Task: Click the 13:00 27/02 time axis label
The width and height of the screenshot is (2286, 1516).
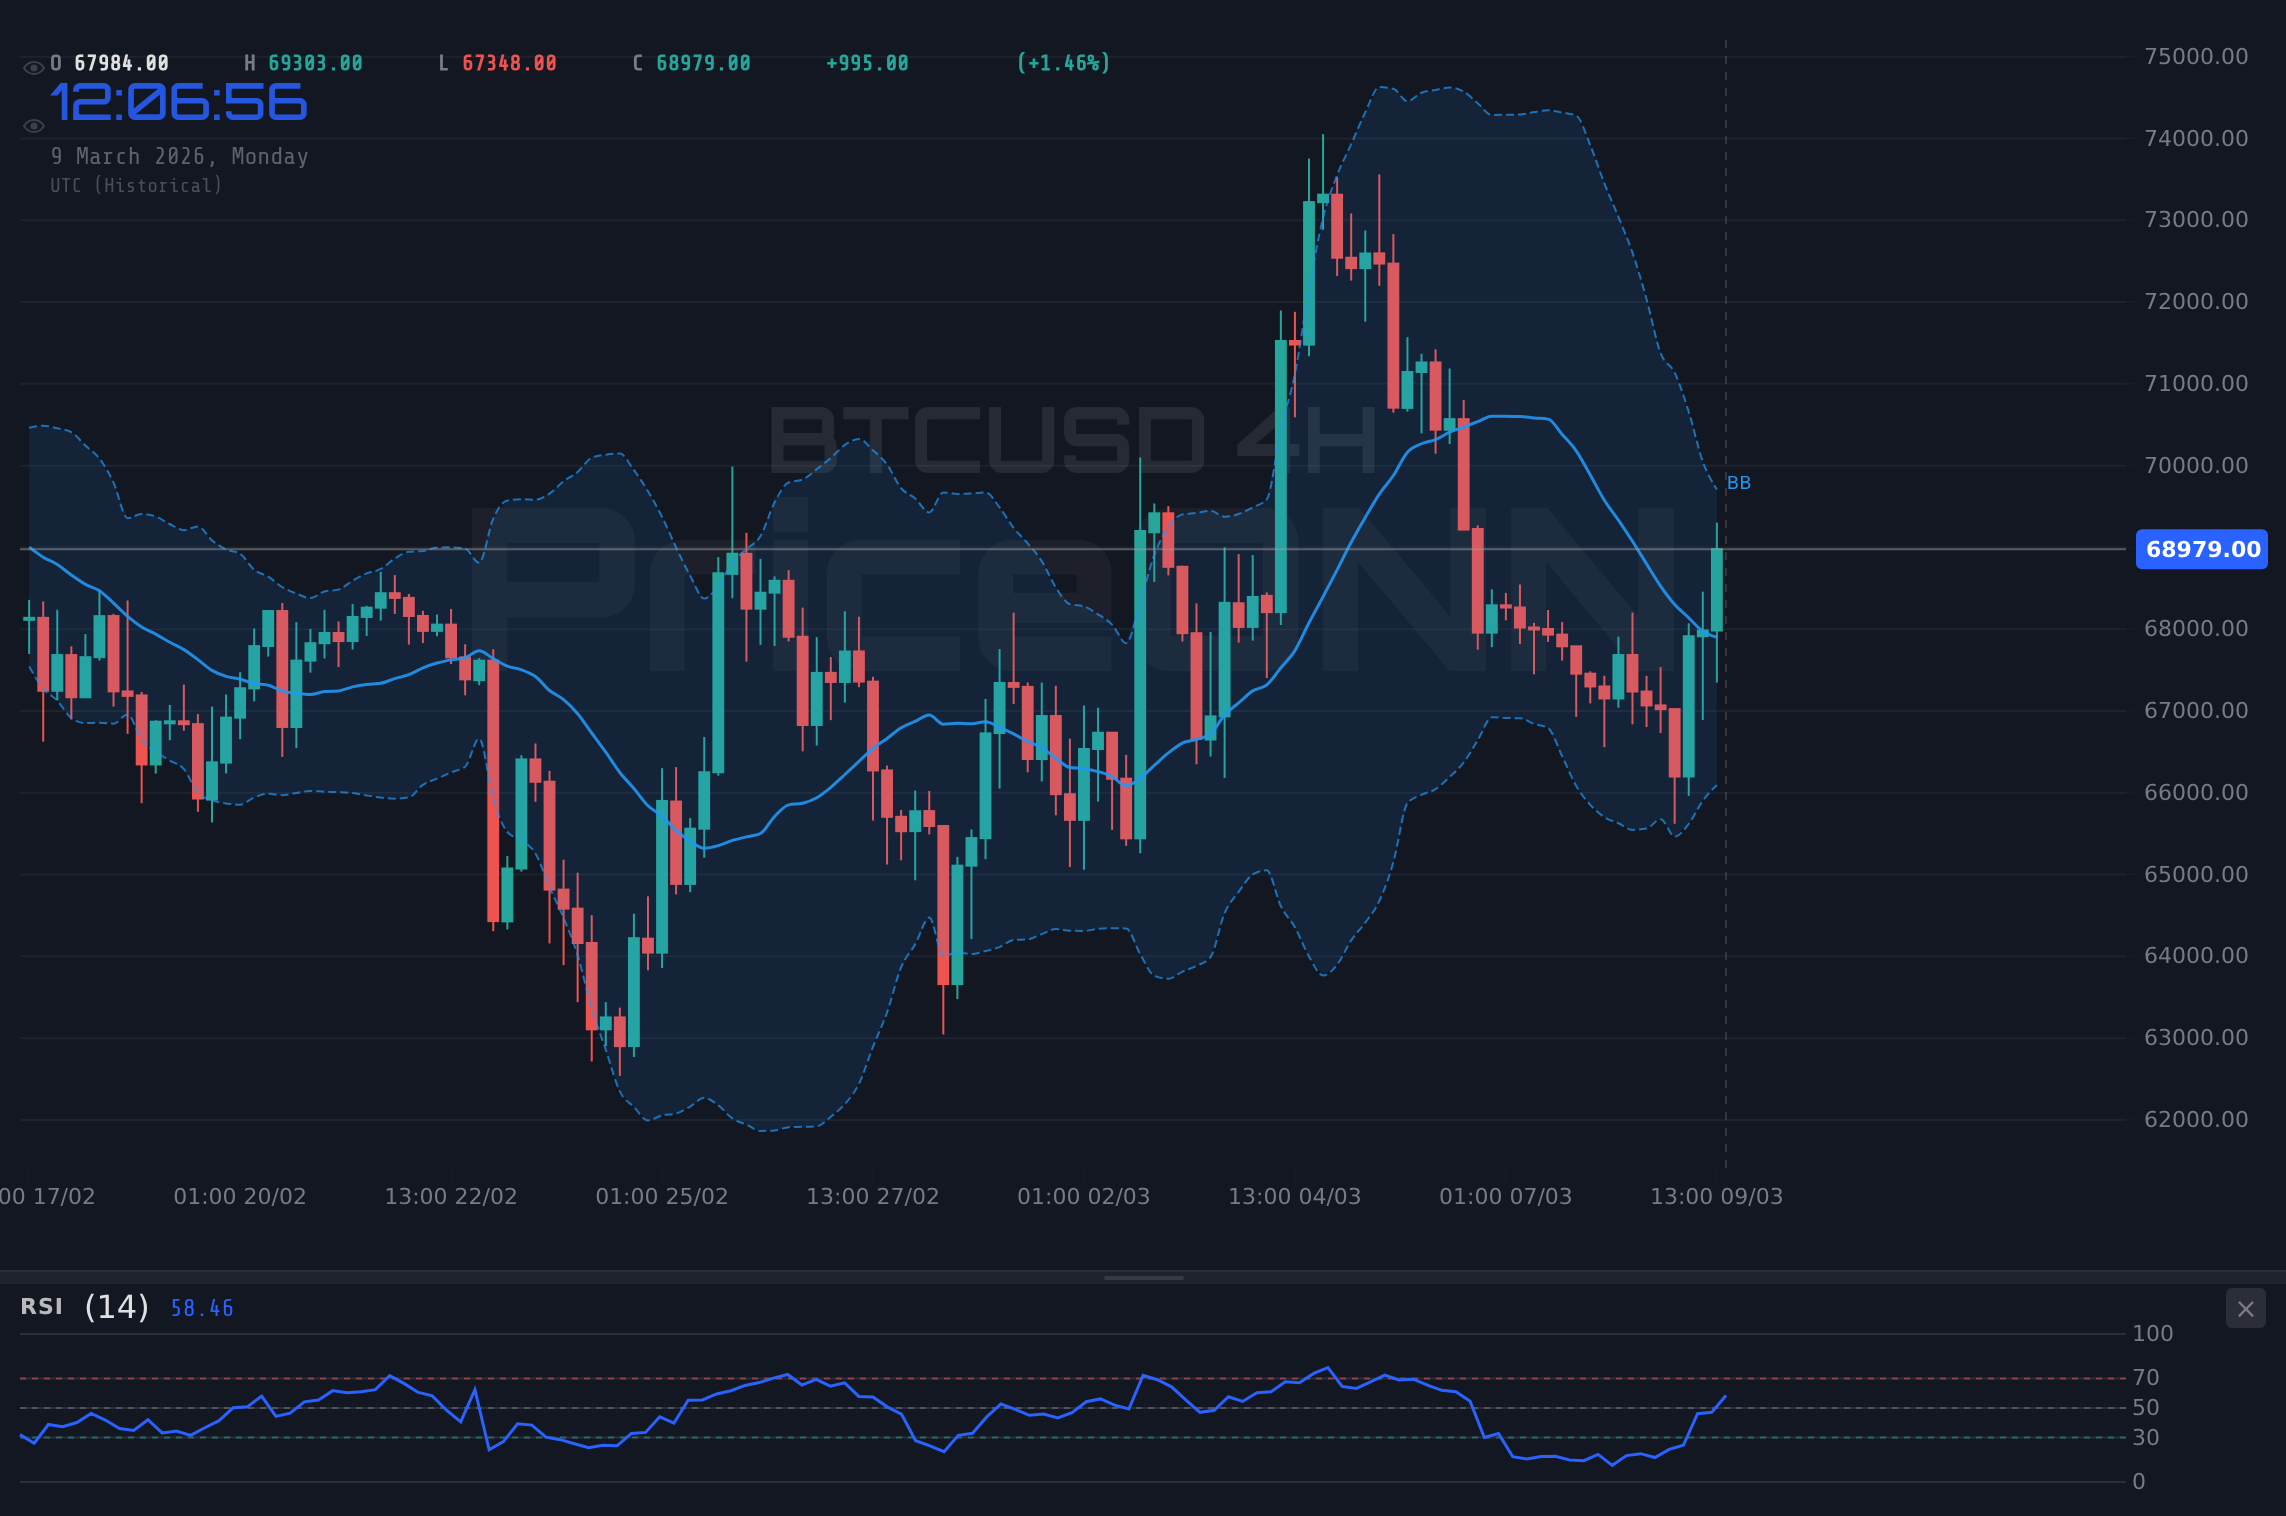Action: (x=873, y=1196)
